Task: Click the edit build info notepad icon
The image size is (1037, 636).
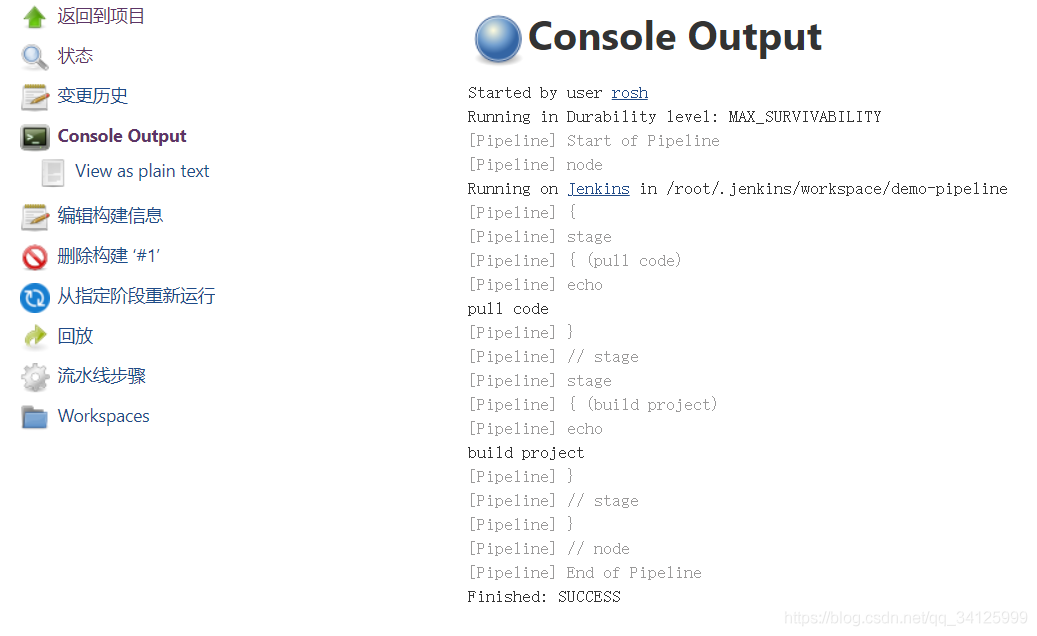Action: 35,216
